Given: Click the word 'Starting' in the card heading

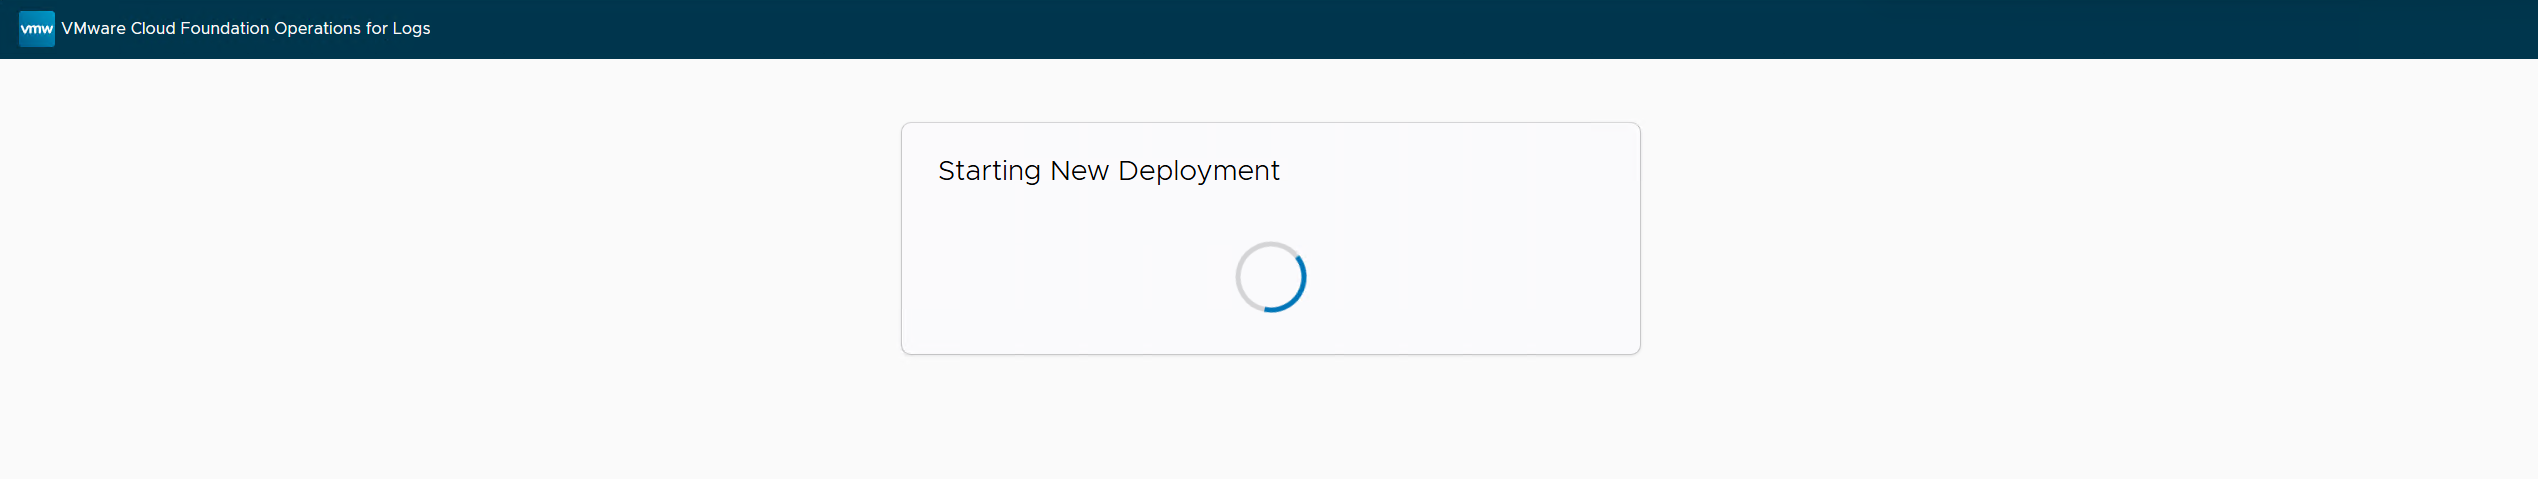Looking at the screenshot, I should click(989, 171).
